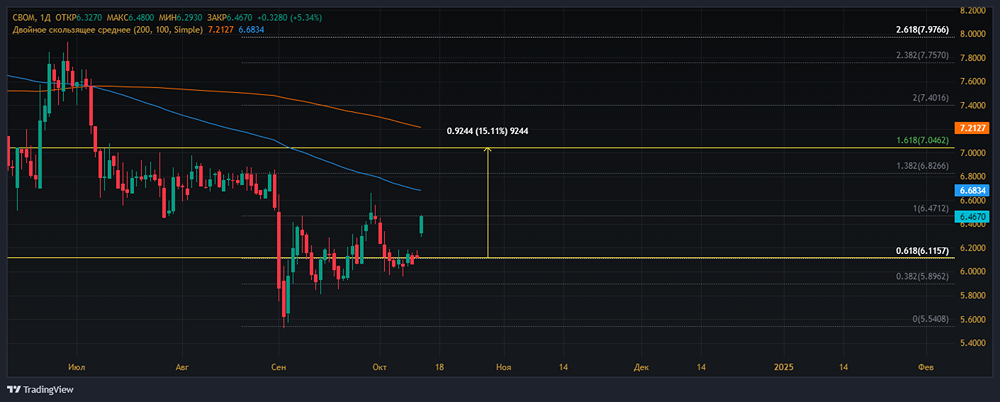Click the 1.618(7.0462) Fibonacci label
This screenshot has height=402, width=1000.
(922, 140)
